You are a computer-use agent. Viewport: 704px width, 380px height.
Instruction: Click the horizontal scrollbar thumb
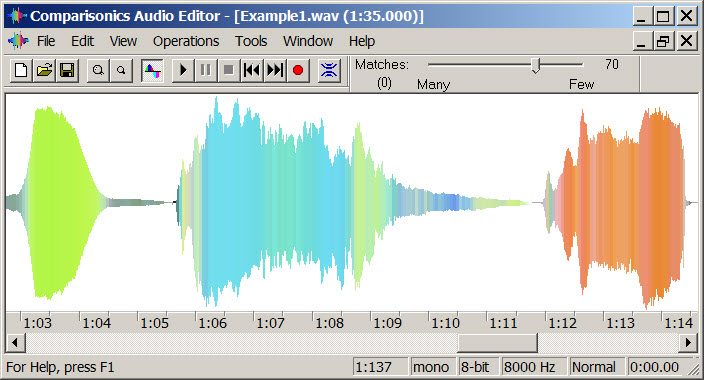[497, 343]
